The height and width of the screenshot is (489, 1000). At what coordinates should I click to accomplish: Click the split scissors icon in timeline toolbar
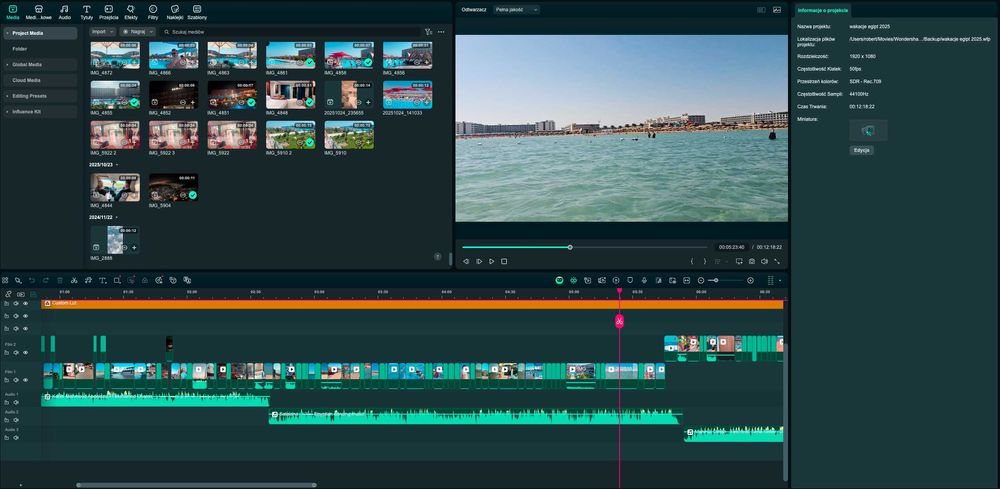click(74, 280)
